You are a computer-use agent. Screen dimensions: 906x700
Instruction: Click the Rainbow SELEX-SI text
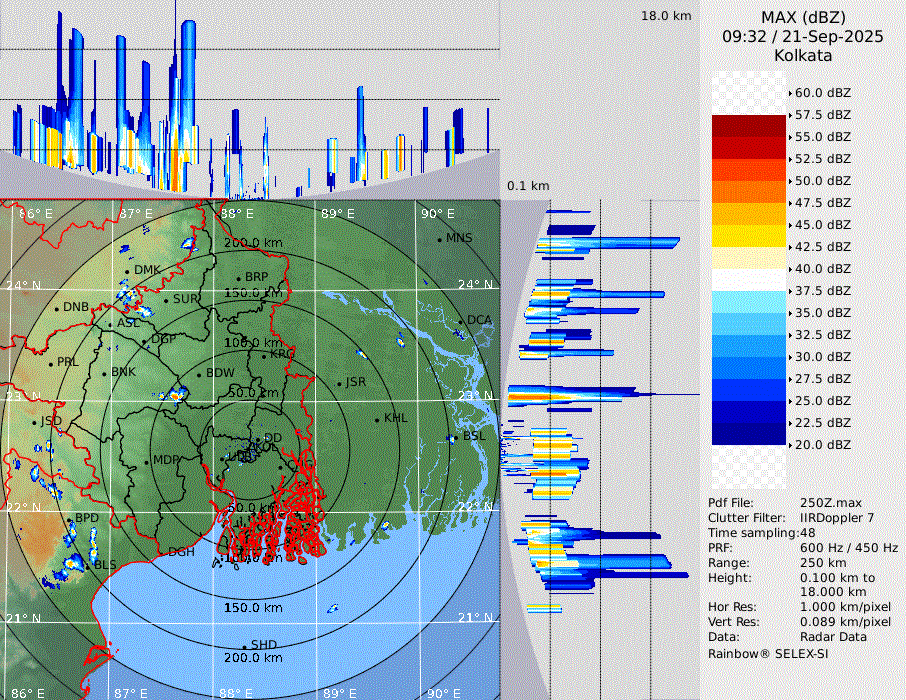pyautogui.click(x=768, y=653)
